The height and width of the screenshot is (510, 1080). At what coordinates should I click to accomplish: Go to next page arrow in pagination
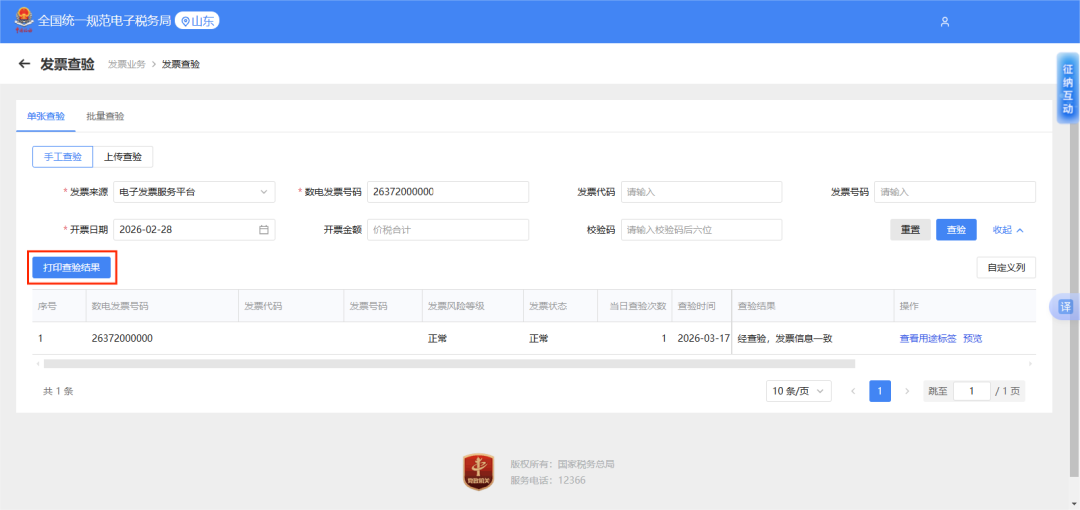(x=907, y=391)
